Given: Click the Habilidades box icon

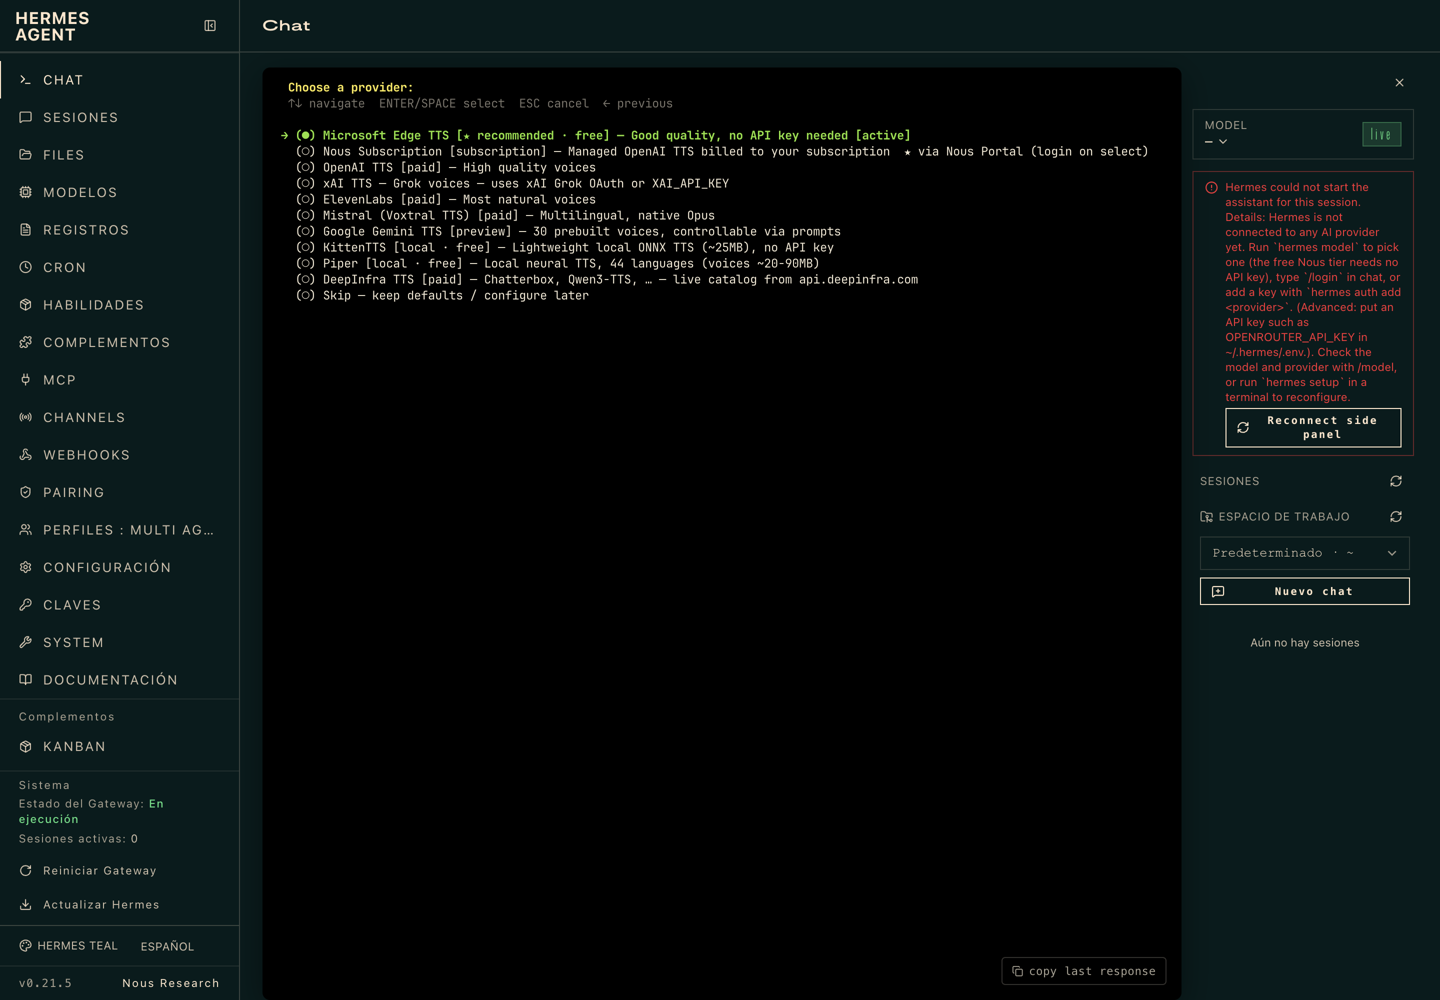Looking at the screenshot, I should click(x=26, y=305).
